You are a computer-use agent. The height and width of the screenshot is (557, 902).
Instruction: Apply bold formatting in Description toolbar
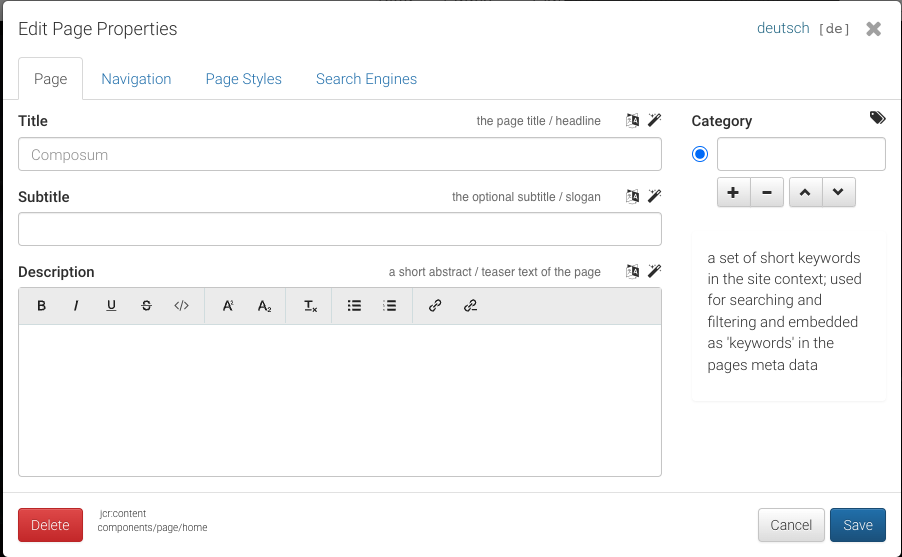tap(41, 306)
